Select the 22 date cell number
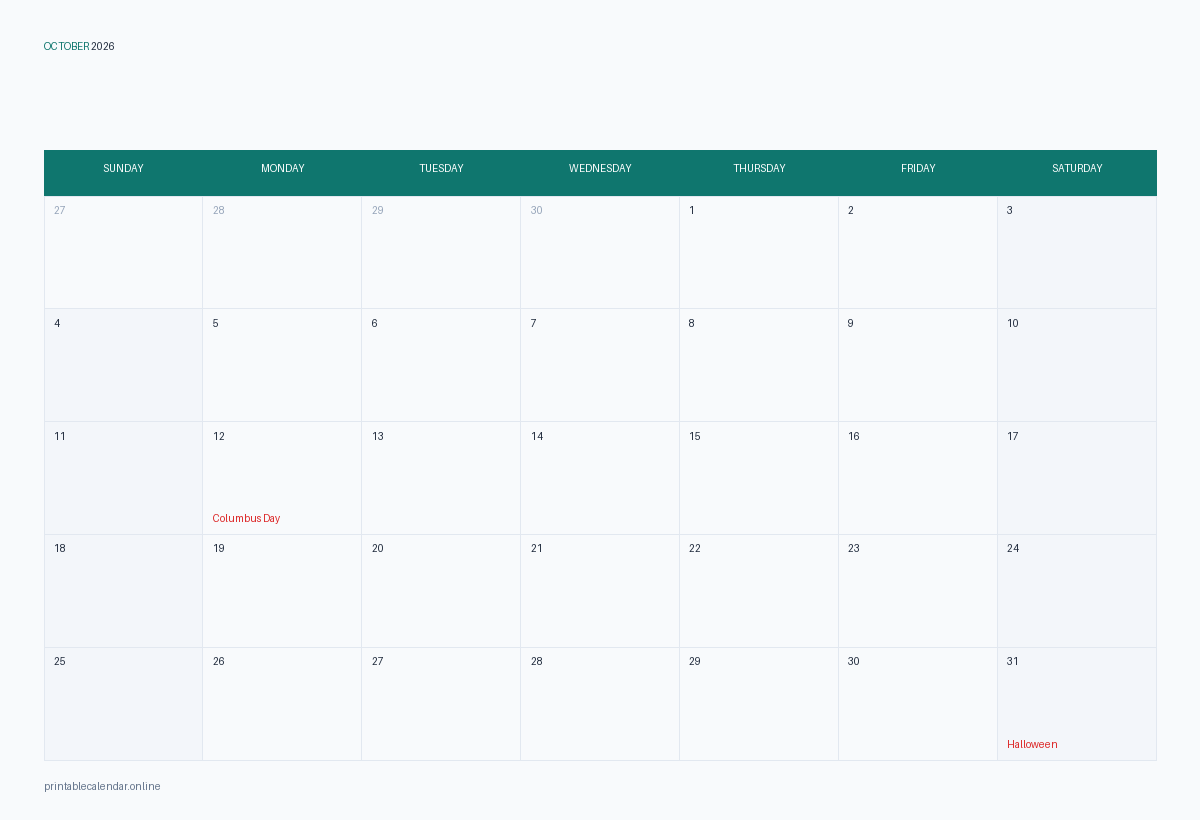The image size is (1200, 820). (695, 548)
